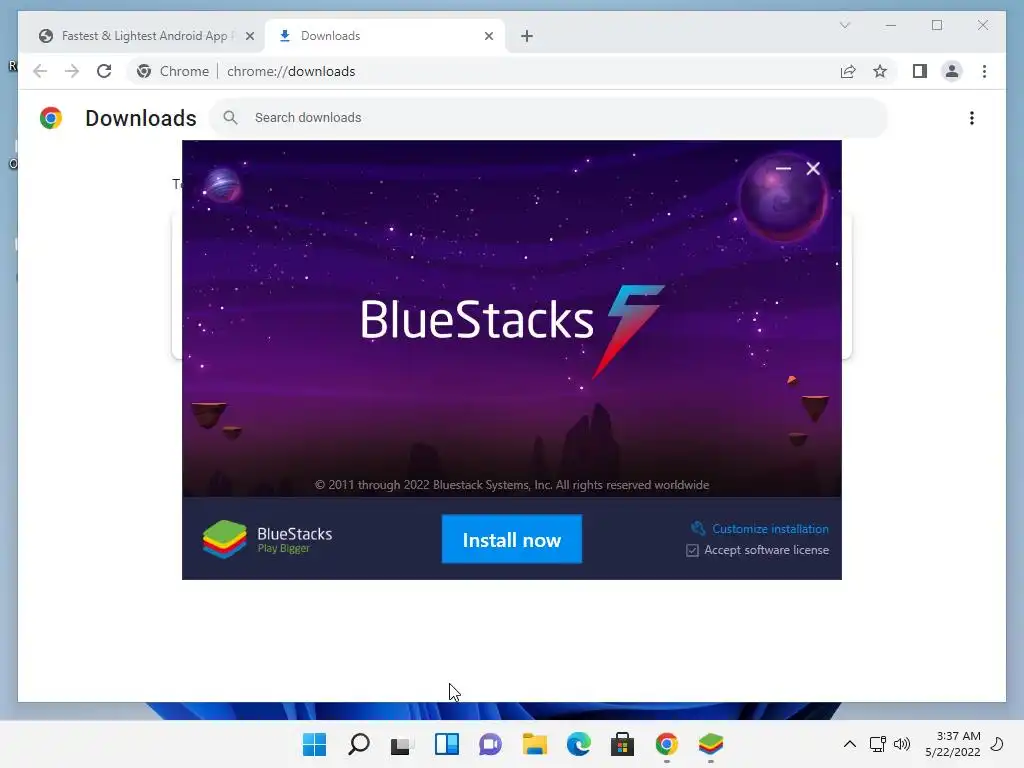This screenshot has height=768, width=1024.
Task: Minimize the BlueStacks installer window
Action: (x=783, y=168)
